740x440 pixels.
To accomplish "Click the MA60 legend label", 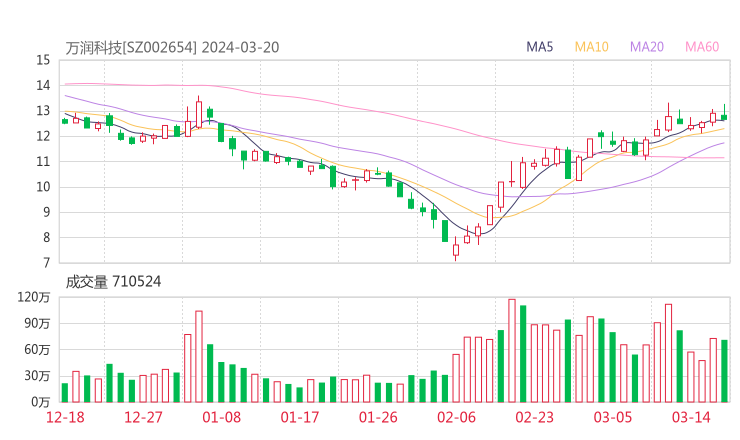I will 702,47.
